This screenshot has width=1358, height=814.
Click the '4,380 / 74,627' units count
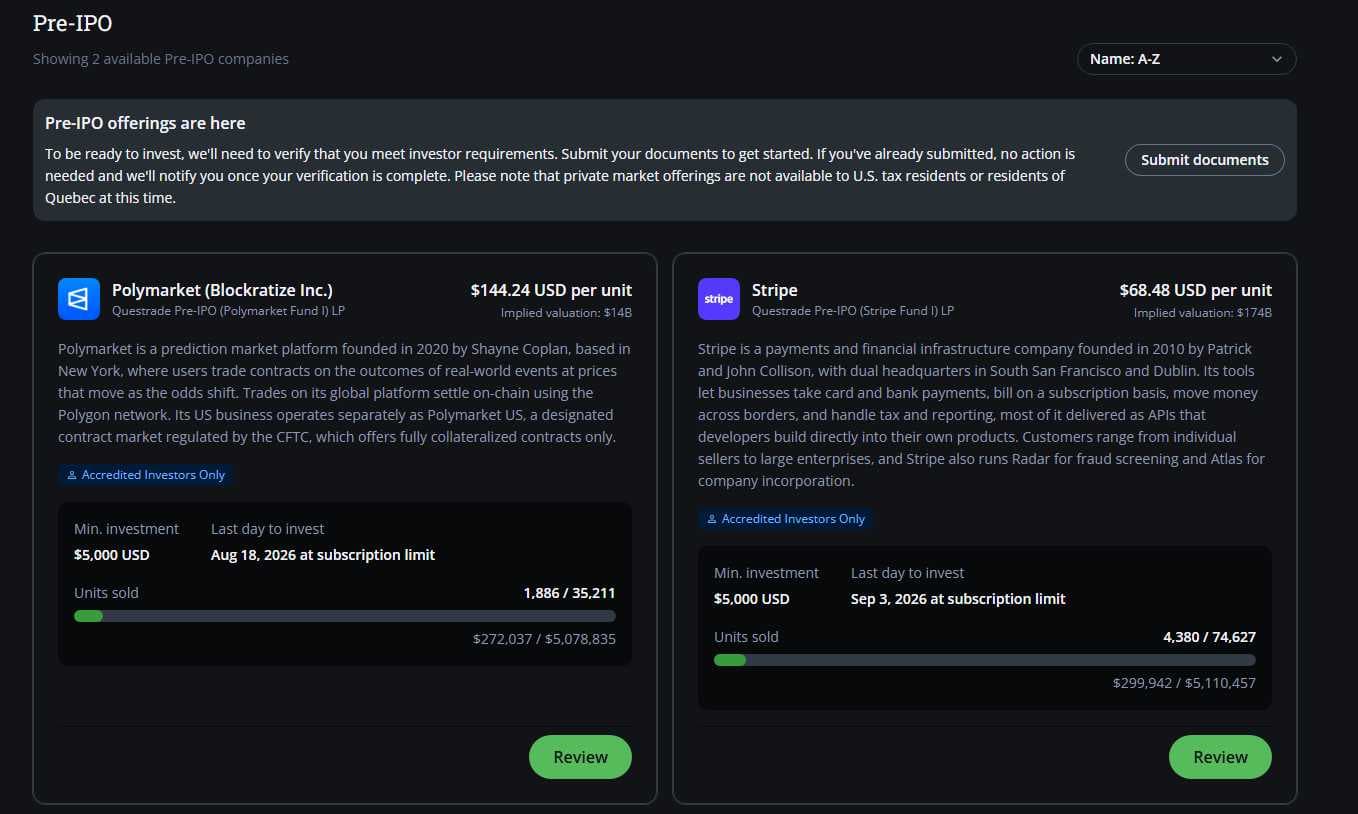tap(1209, 637)
